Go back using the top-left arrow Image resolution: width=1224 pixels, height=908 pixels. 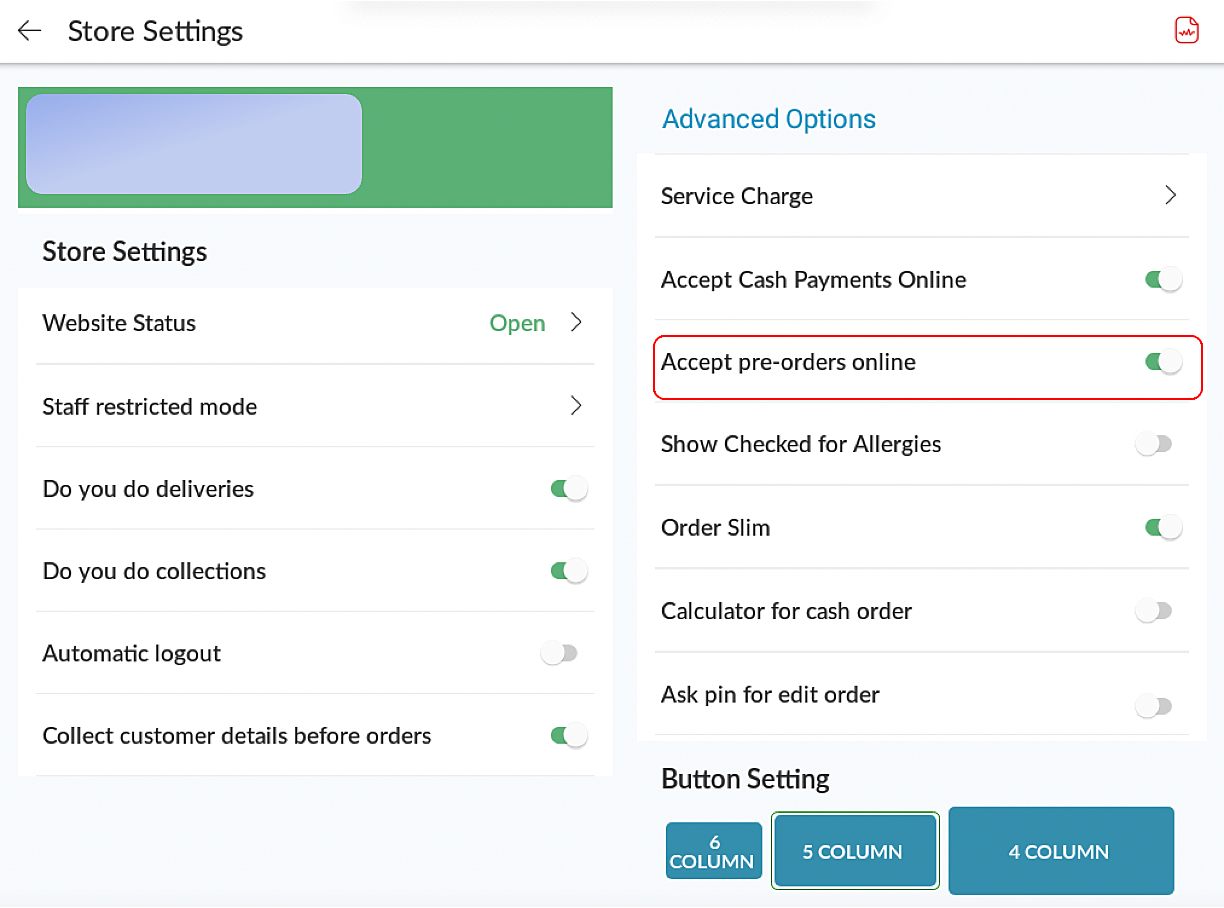(x=30, y=31)
